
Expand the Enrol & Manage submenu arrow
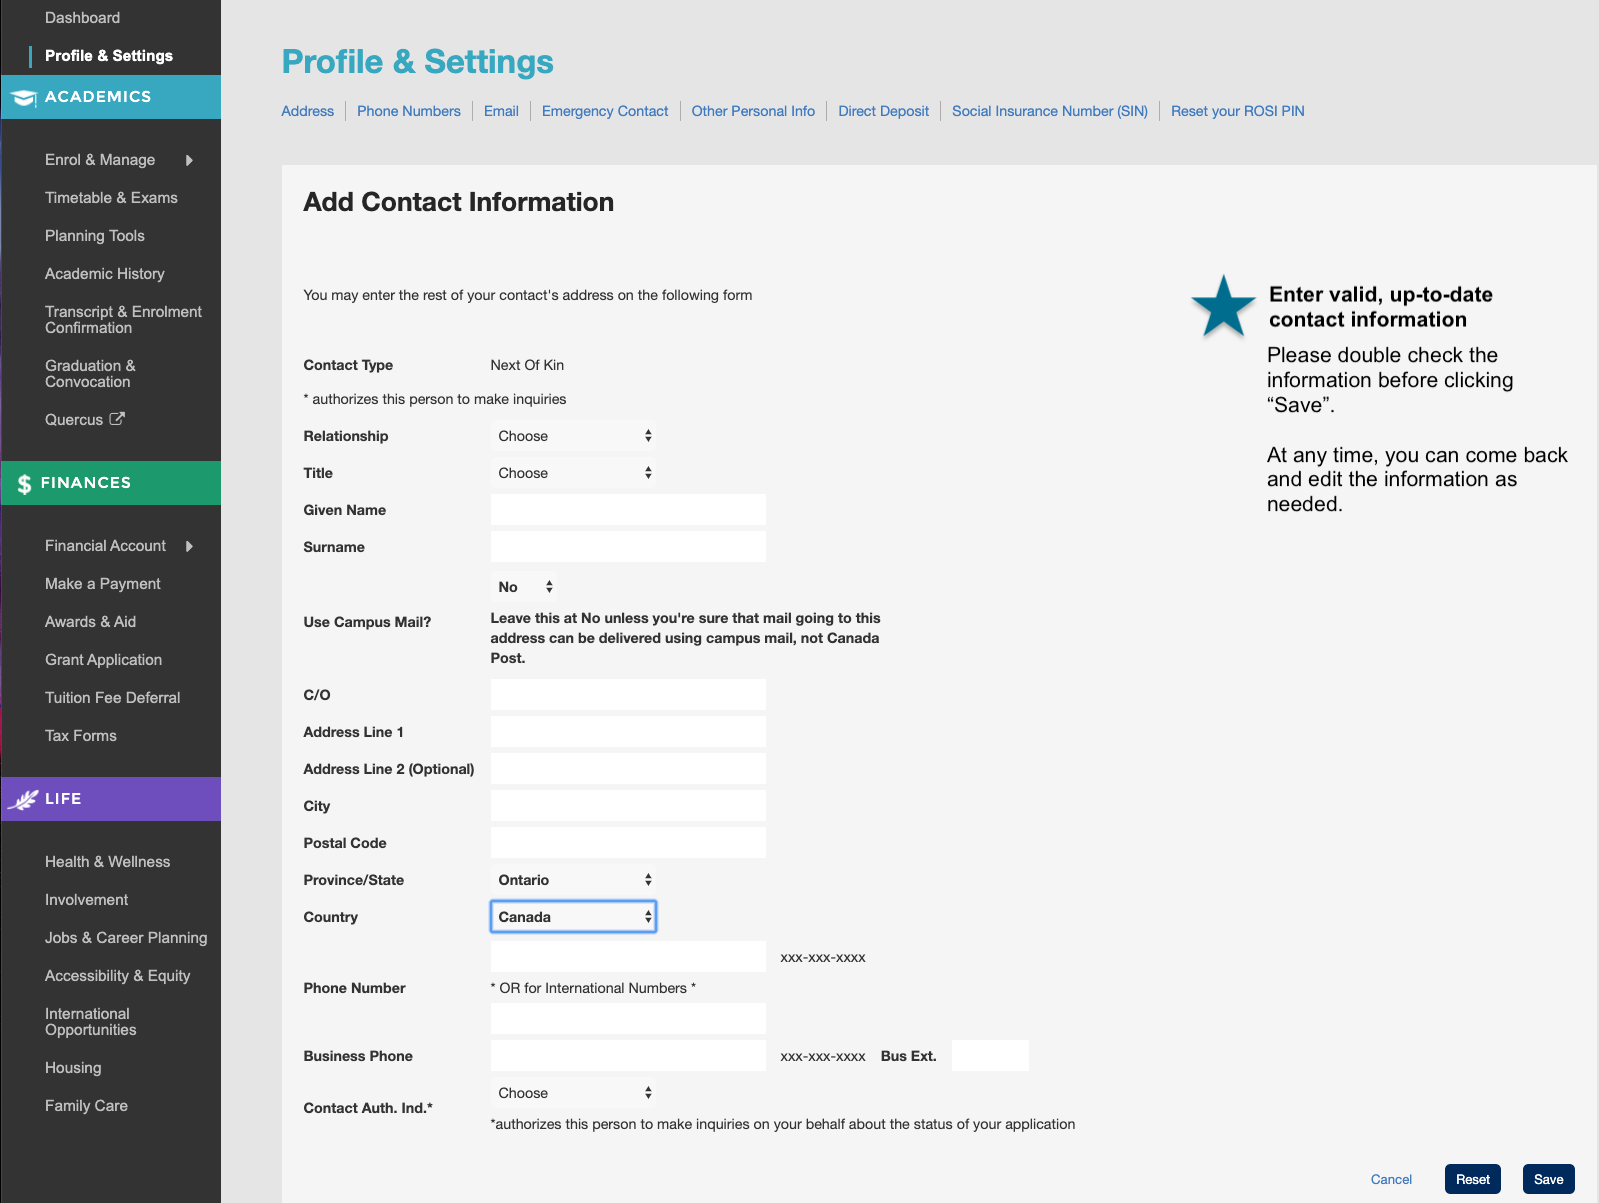click(x=189, y=160)
